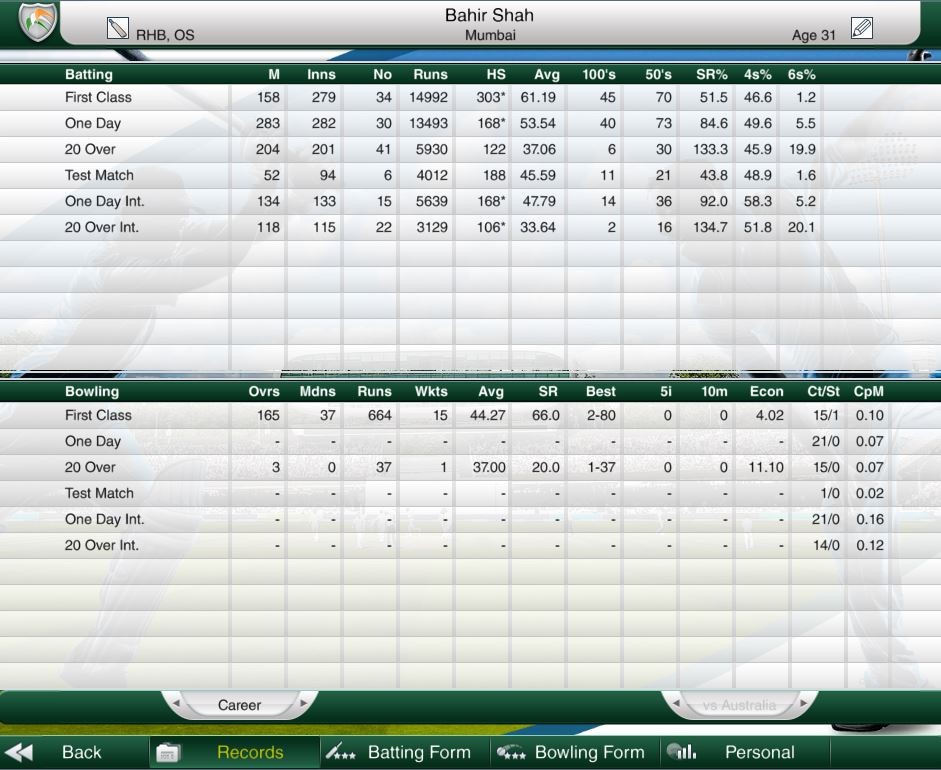This screenshot has height=770, width=941.
Task: Click left arrow of Career selector
Action: [x=176, y=703]
